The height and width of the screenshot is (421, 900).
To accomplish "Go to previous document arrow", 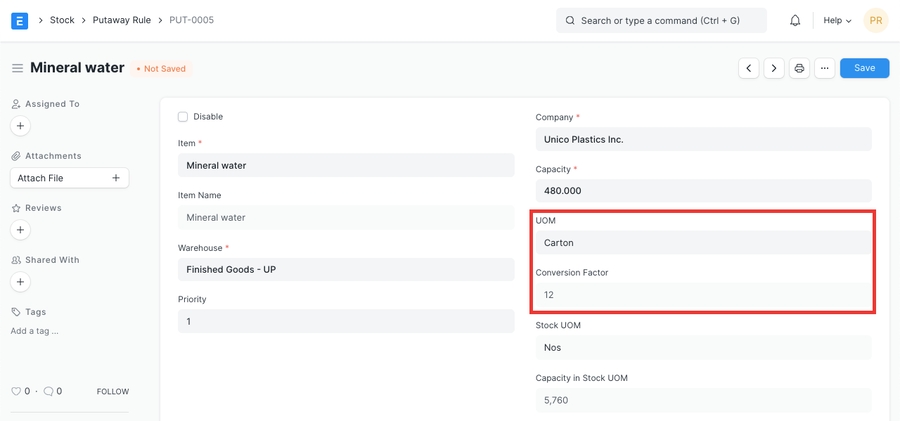I will click(x=748, y=68).
